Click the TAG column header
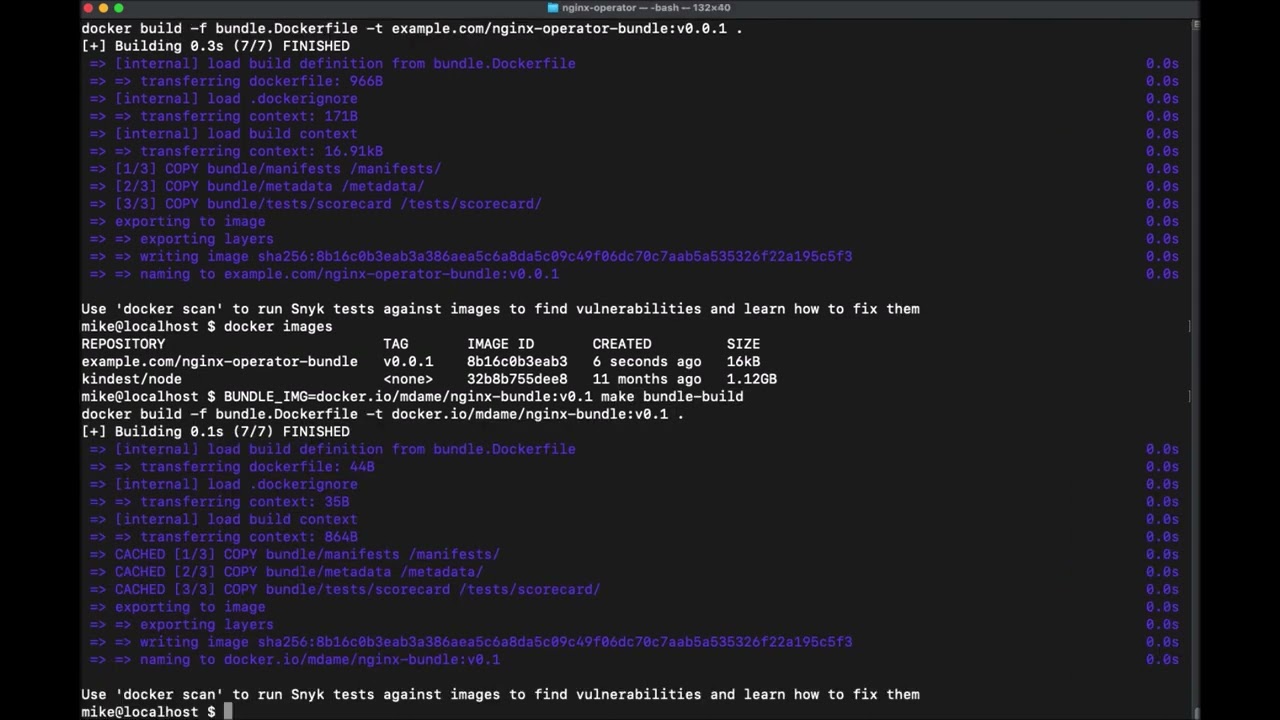 coord(396,344)
